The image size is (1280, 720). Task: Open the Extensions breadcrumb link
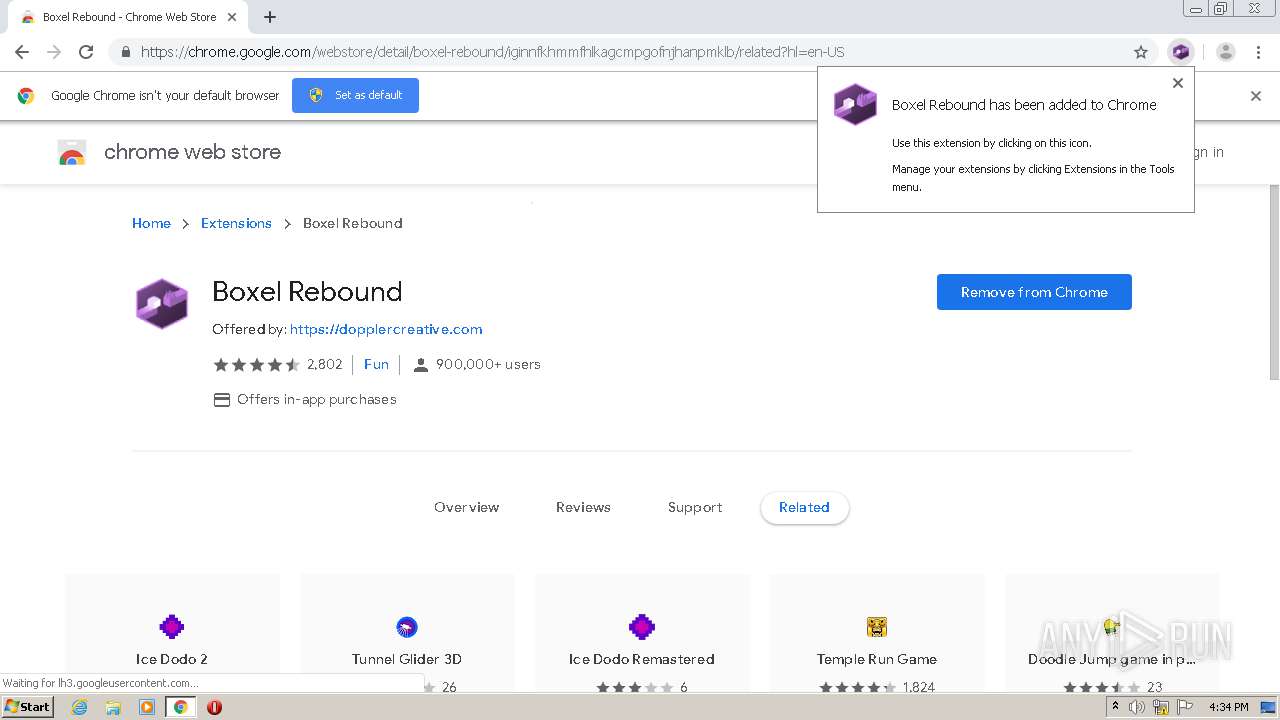236,223
